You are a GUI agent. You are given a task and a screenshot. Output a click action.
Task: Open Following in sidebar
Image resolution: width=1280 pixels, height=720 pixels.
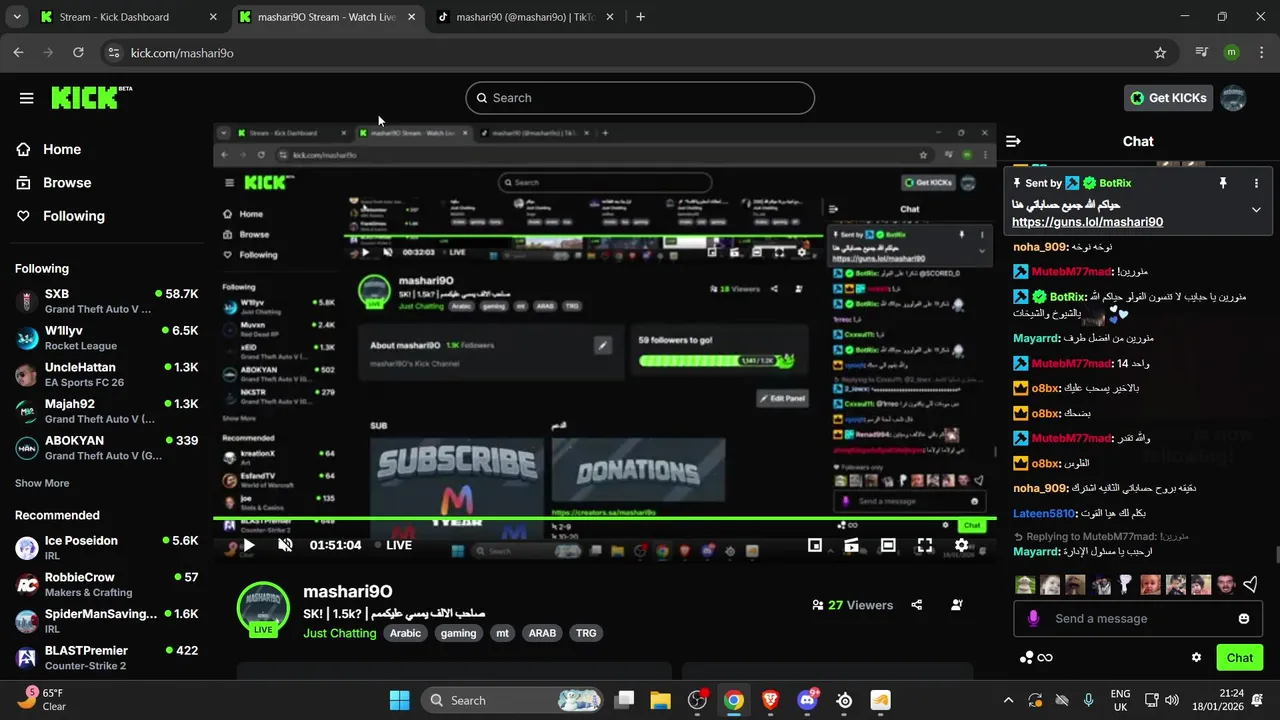click(x=73, y=216)
